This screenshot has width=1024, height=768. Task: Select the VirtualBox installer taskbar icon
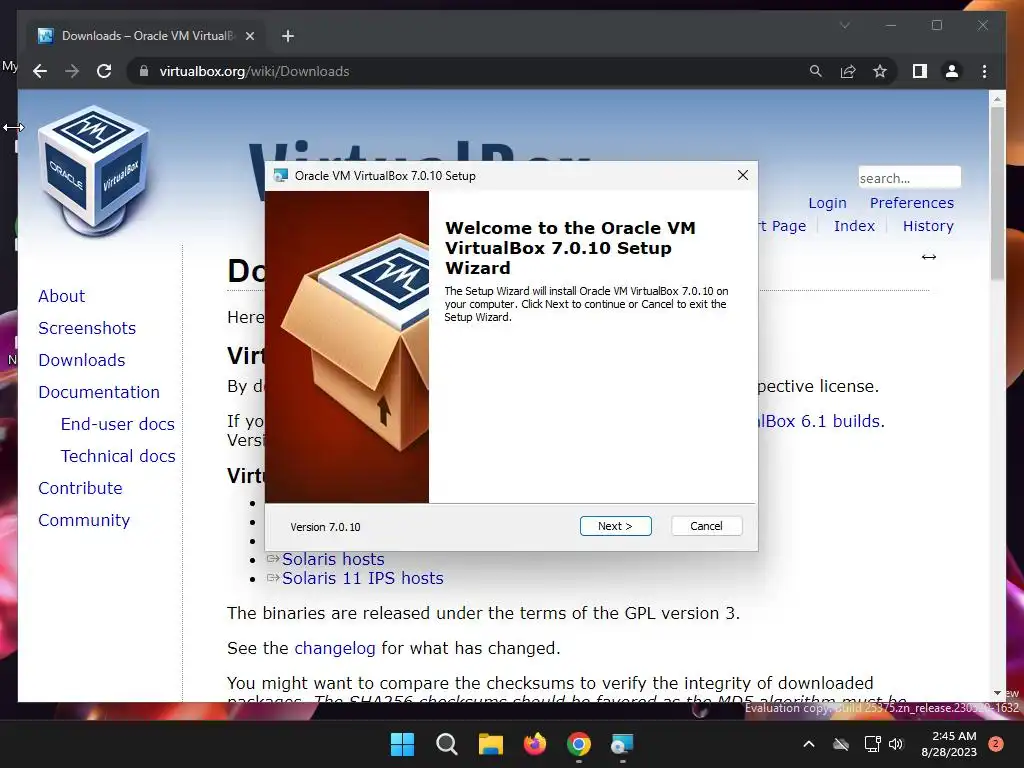(x=622, y=744)
